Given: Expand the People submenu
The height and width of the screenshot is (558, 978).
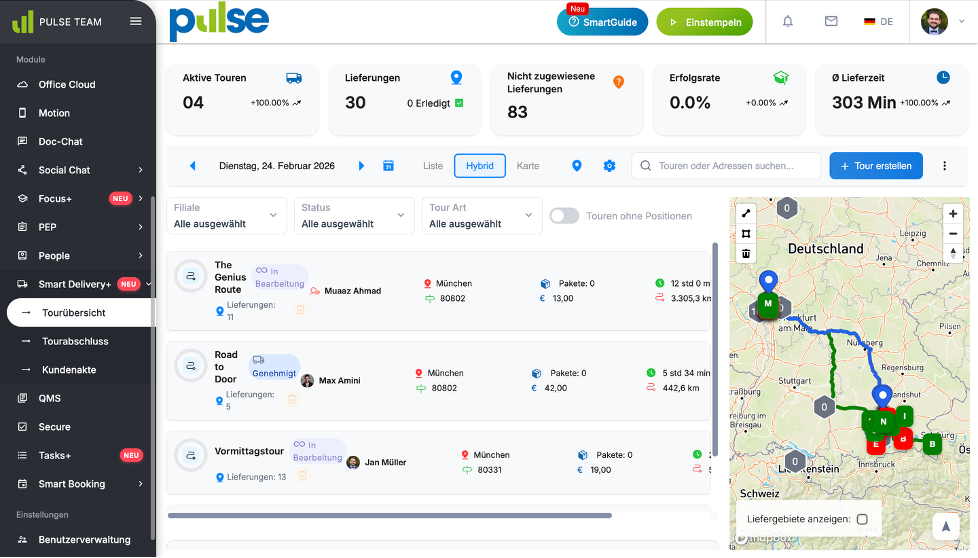Looking at the screenshot, I should (x=140, y=256).
